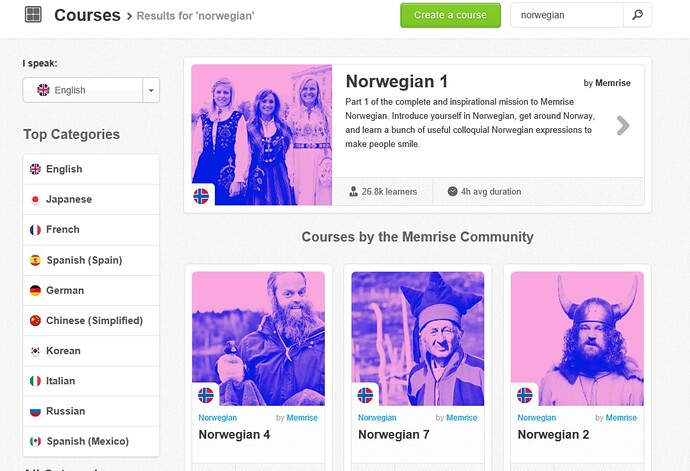
Task: Click the Create a course button
Action: click(450, 15)
